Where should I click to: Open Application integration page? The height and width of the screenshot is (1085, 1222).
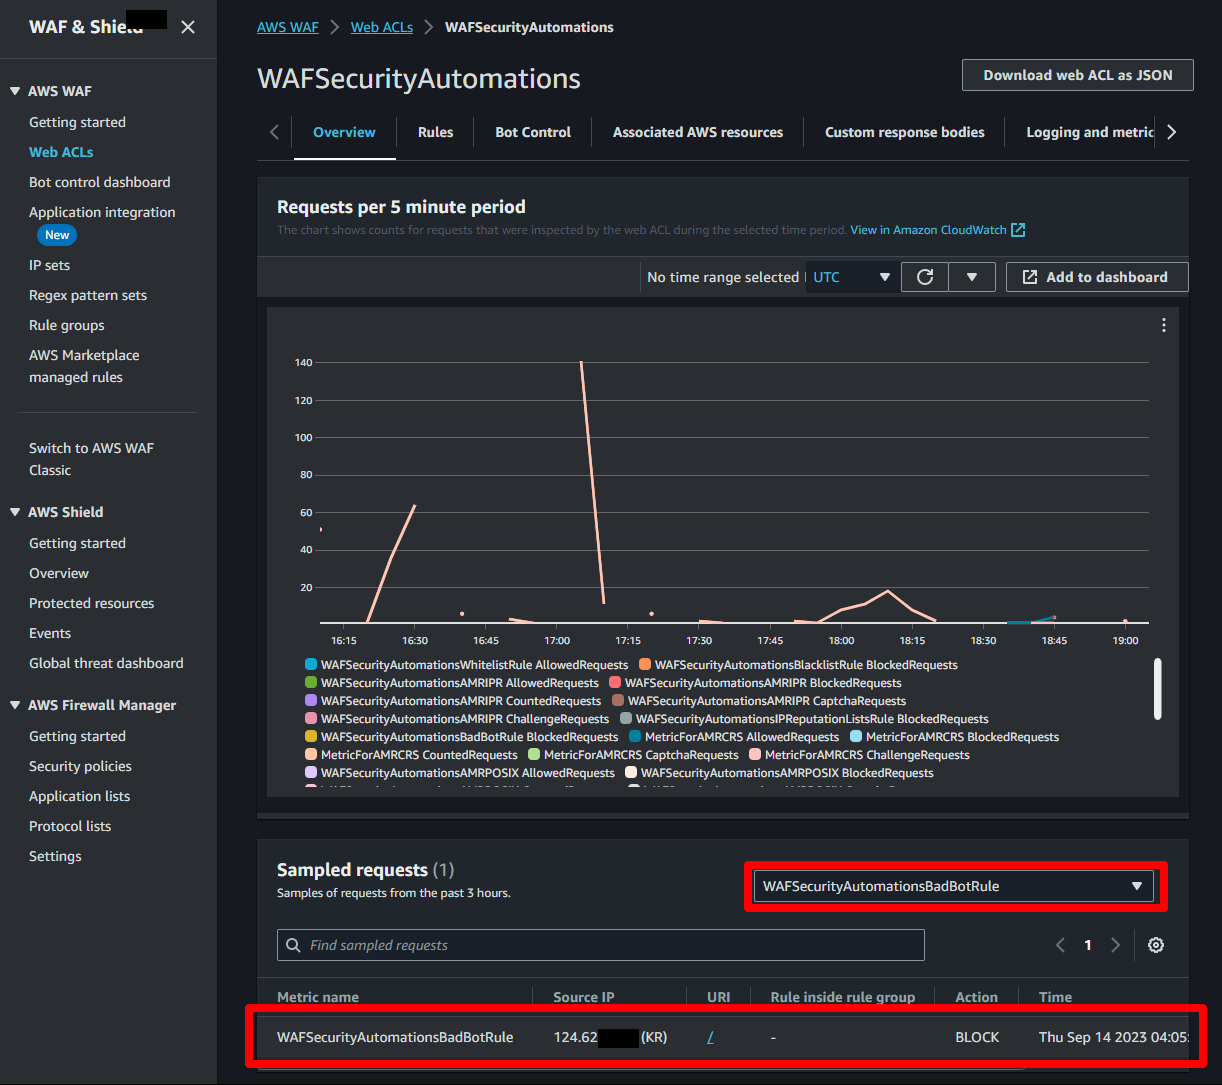pos(102,212)
